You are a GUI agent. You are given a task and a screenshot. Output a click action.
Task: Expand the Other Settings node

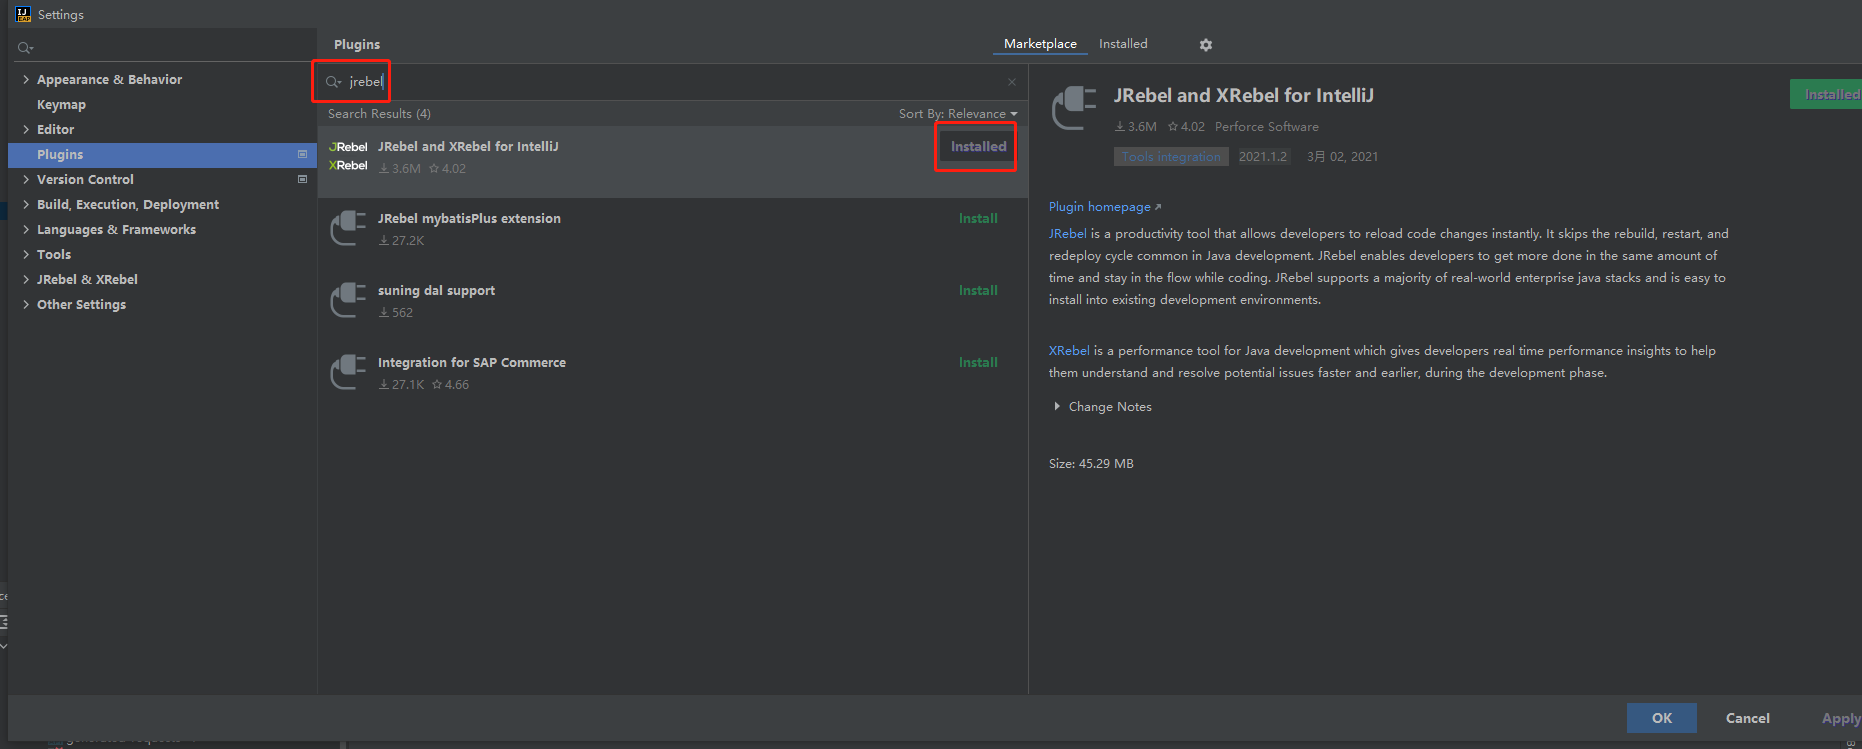[x=25, y=304]
